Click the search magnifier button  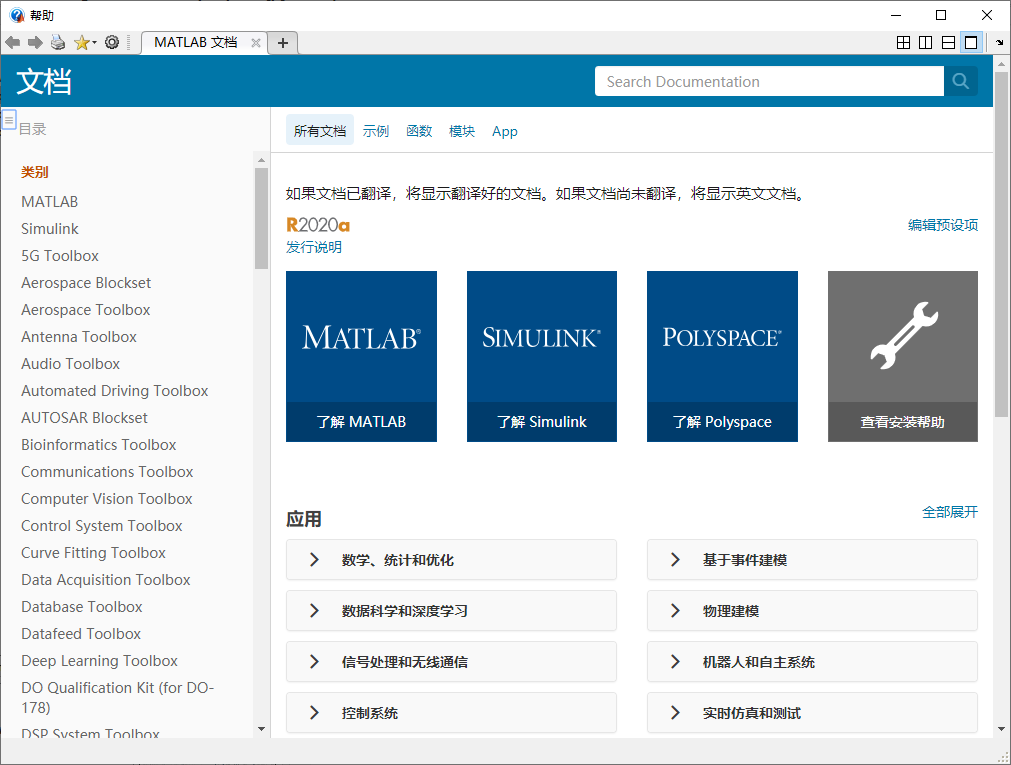point(961,81)
